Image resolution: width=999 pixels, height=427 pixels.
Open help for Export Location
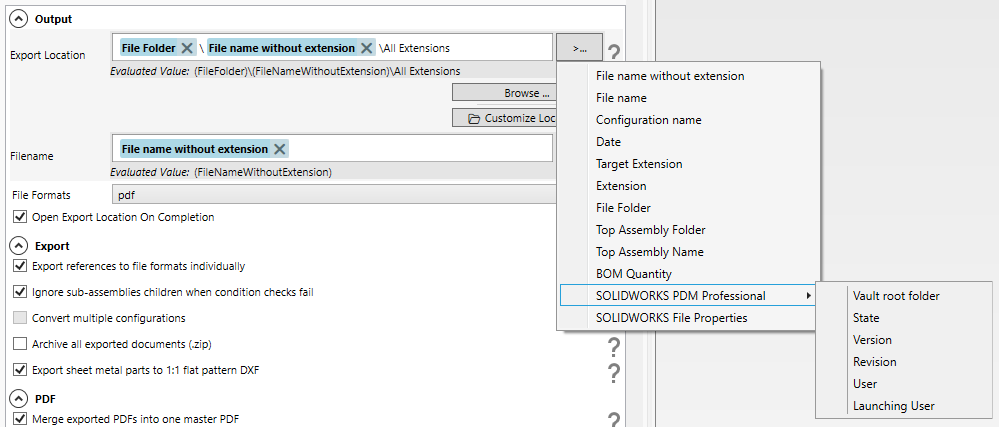point(614,53)
